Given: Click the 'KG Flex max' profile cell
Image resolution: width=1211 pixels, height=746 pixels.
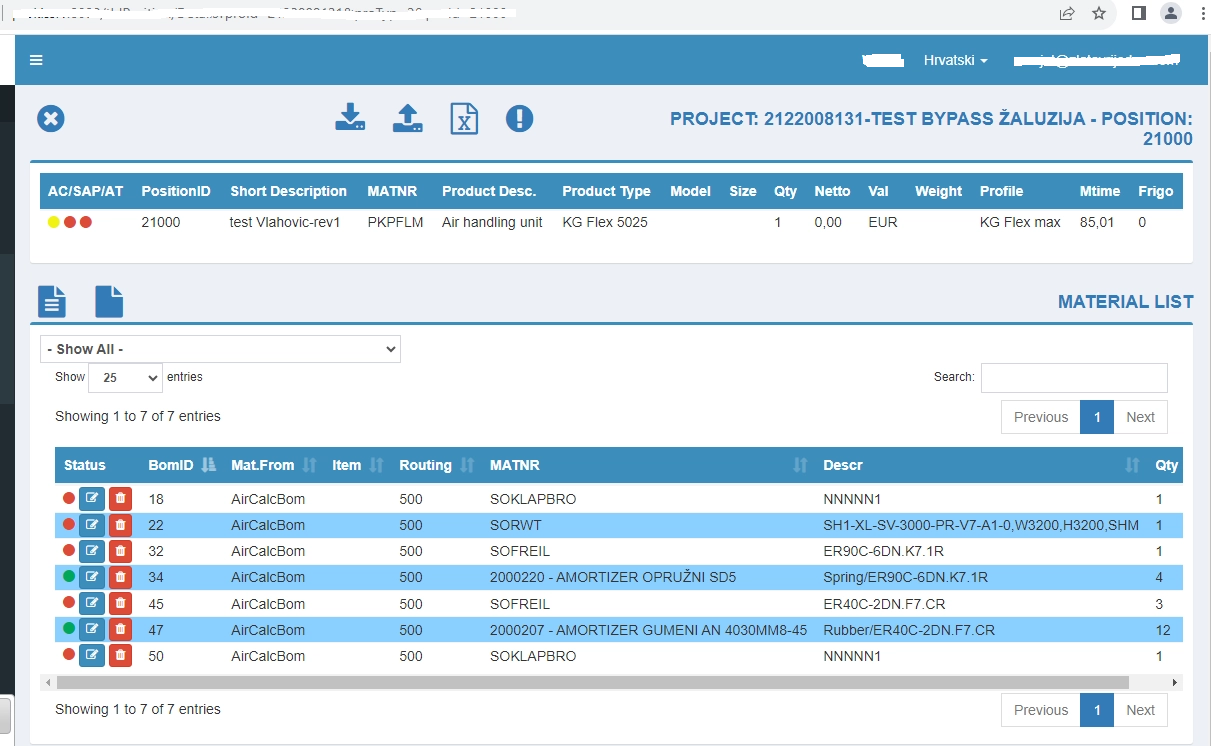Looking at the screenshot, I should pyautogui.click(x=1020, y=222).
